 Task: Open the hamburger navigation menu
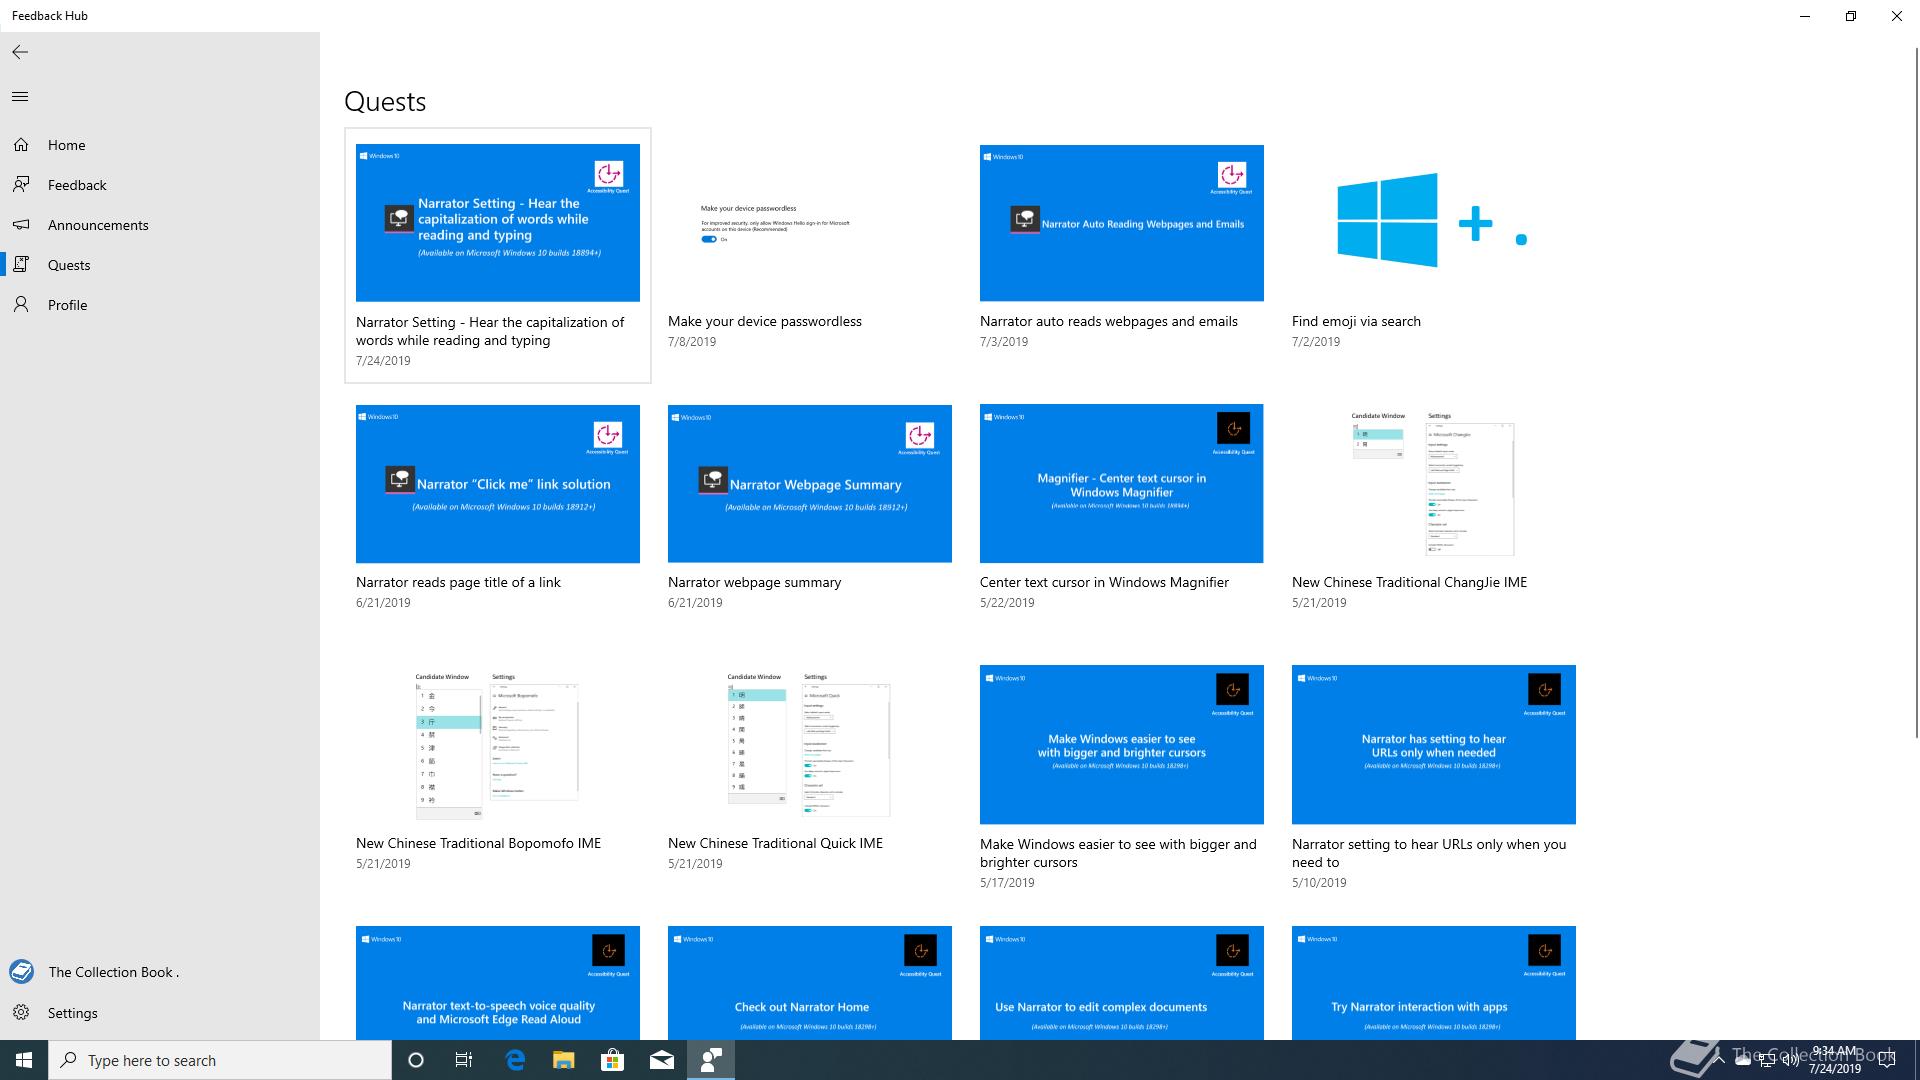[20, 97]
